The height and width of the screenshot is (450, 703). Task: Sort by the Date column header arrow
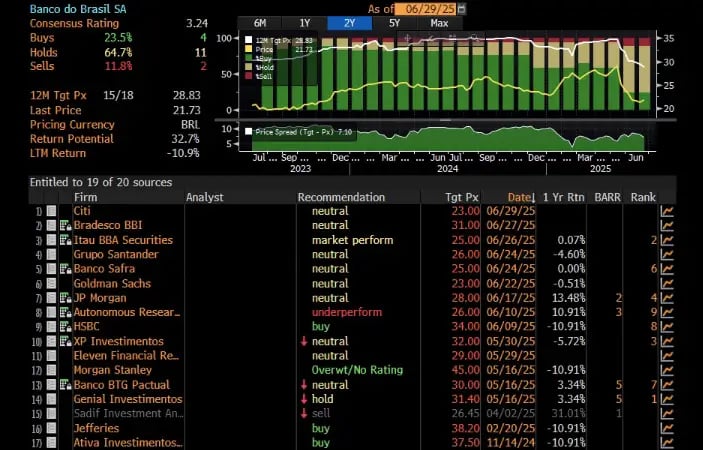click(x=533, y=198)
